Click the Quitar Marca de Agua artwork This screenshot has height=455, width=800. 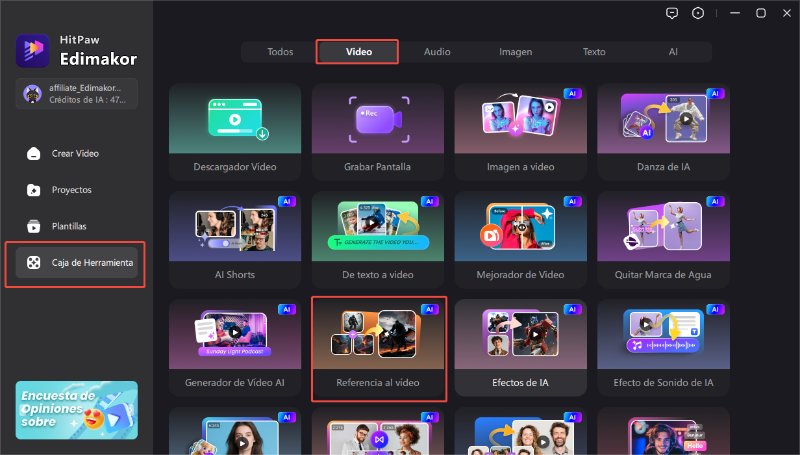663,225
